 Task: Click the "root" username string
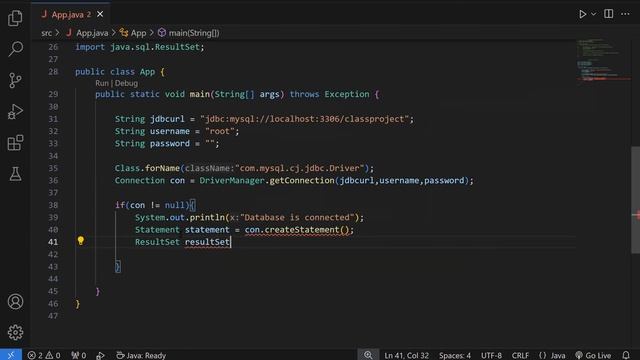point(220,131)
